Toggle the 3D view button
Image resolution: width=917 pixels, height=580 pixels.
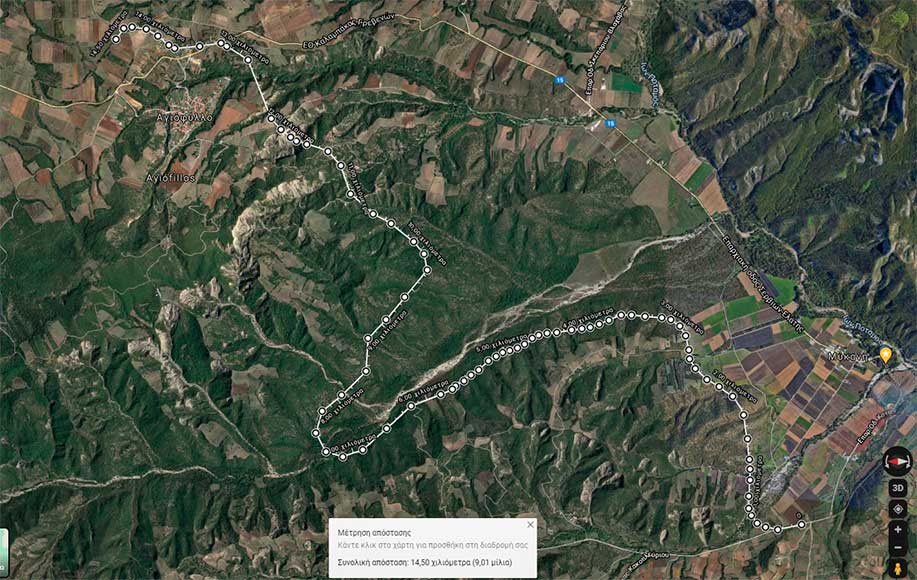click(898, 488)
